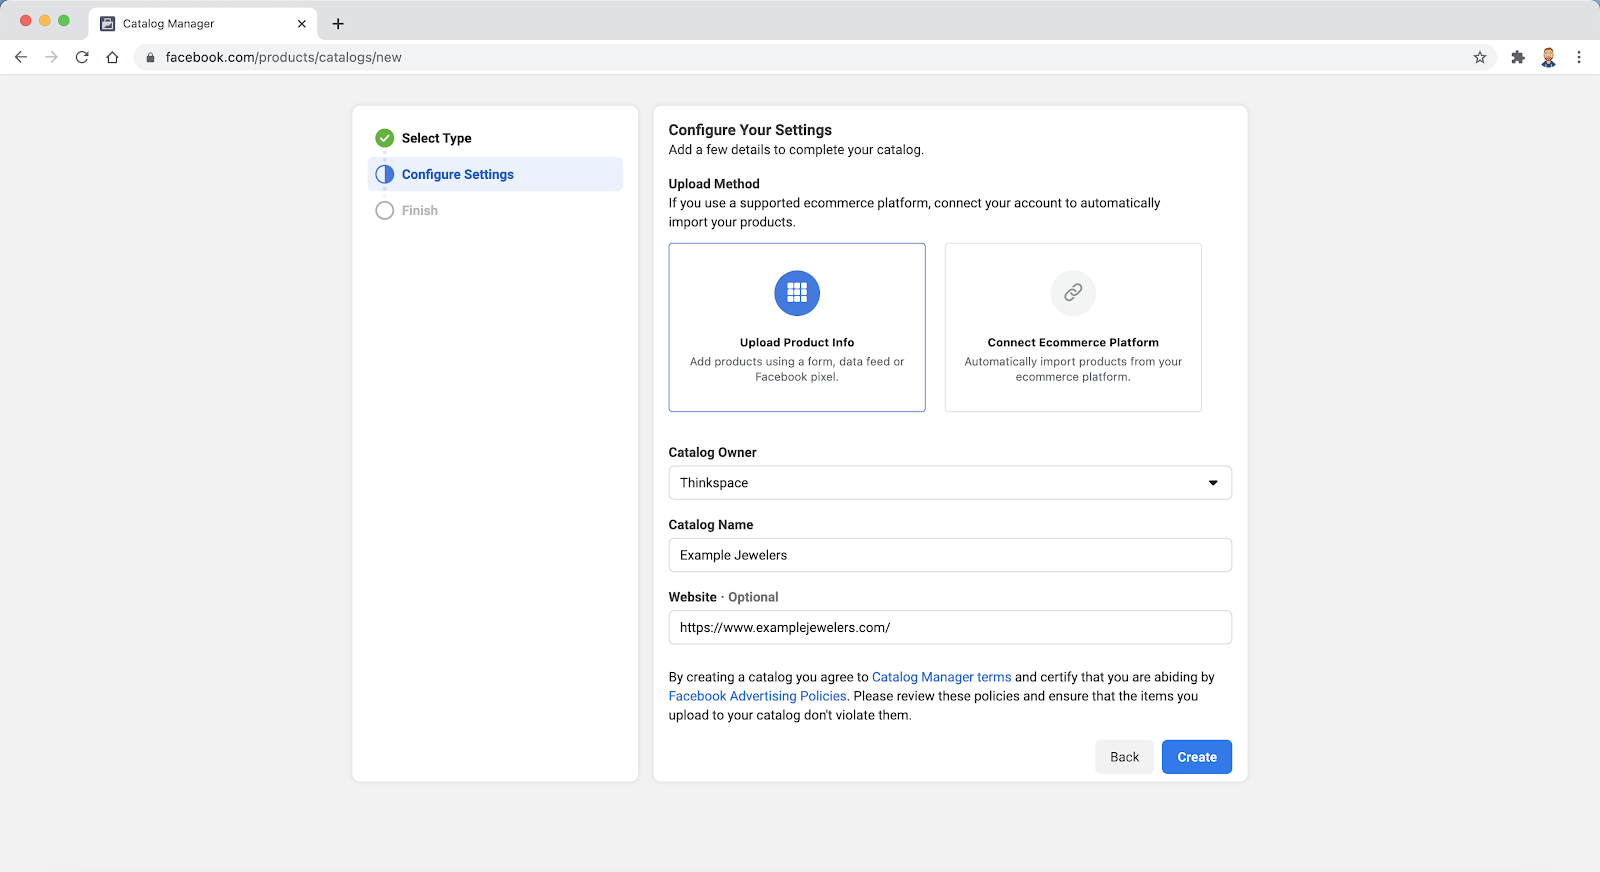The width and height of the screenshot is (1600, 872).
Task: Click the blue Create button
Action: pyautogui.click(x=1197, y=757)
